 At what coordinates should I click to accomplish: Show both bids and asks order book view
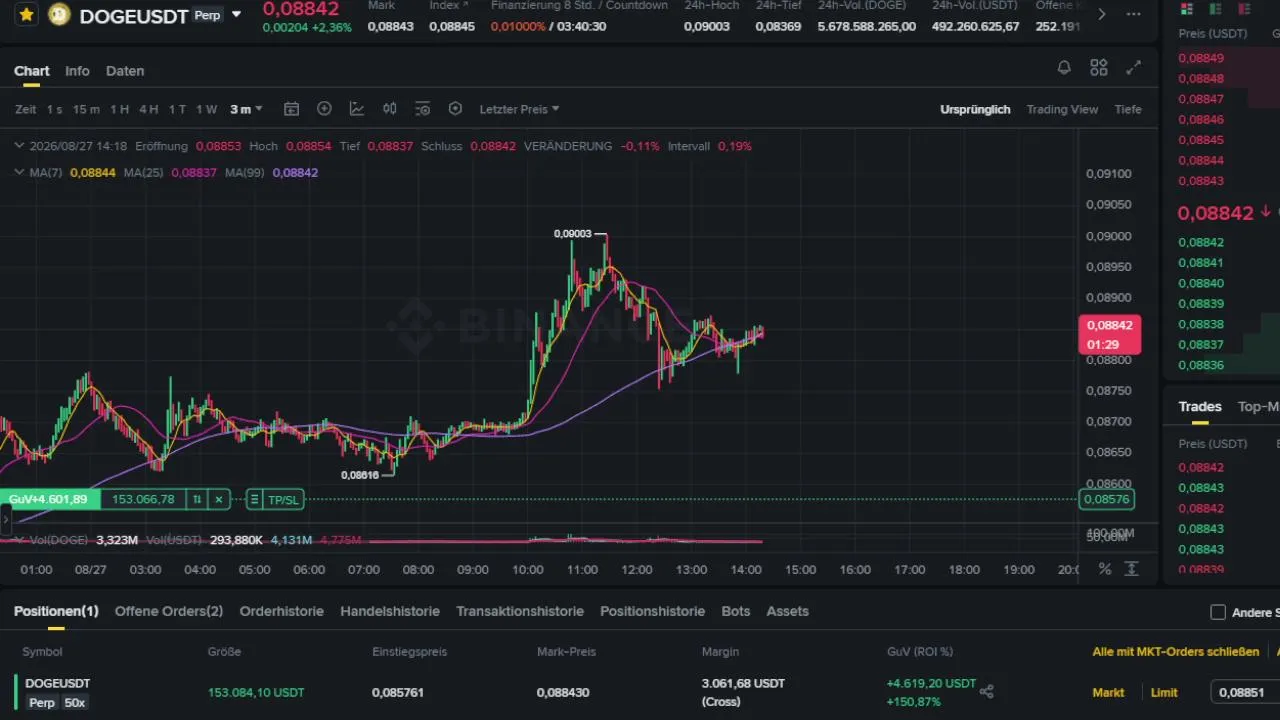tap(1187, 9)
